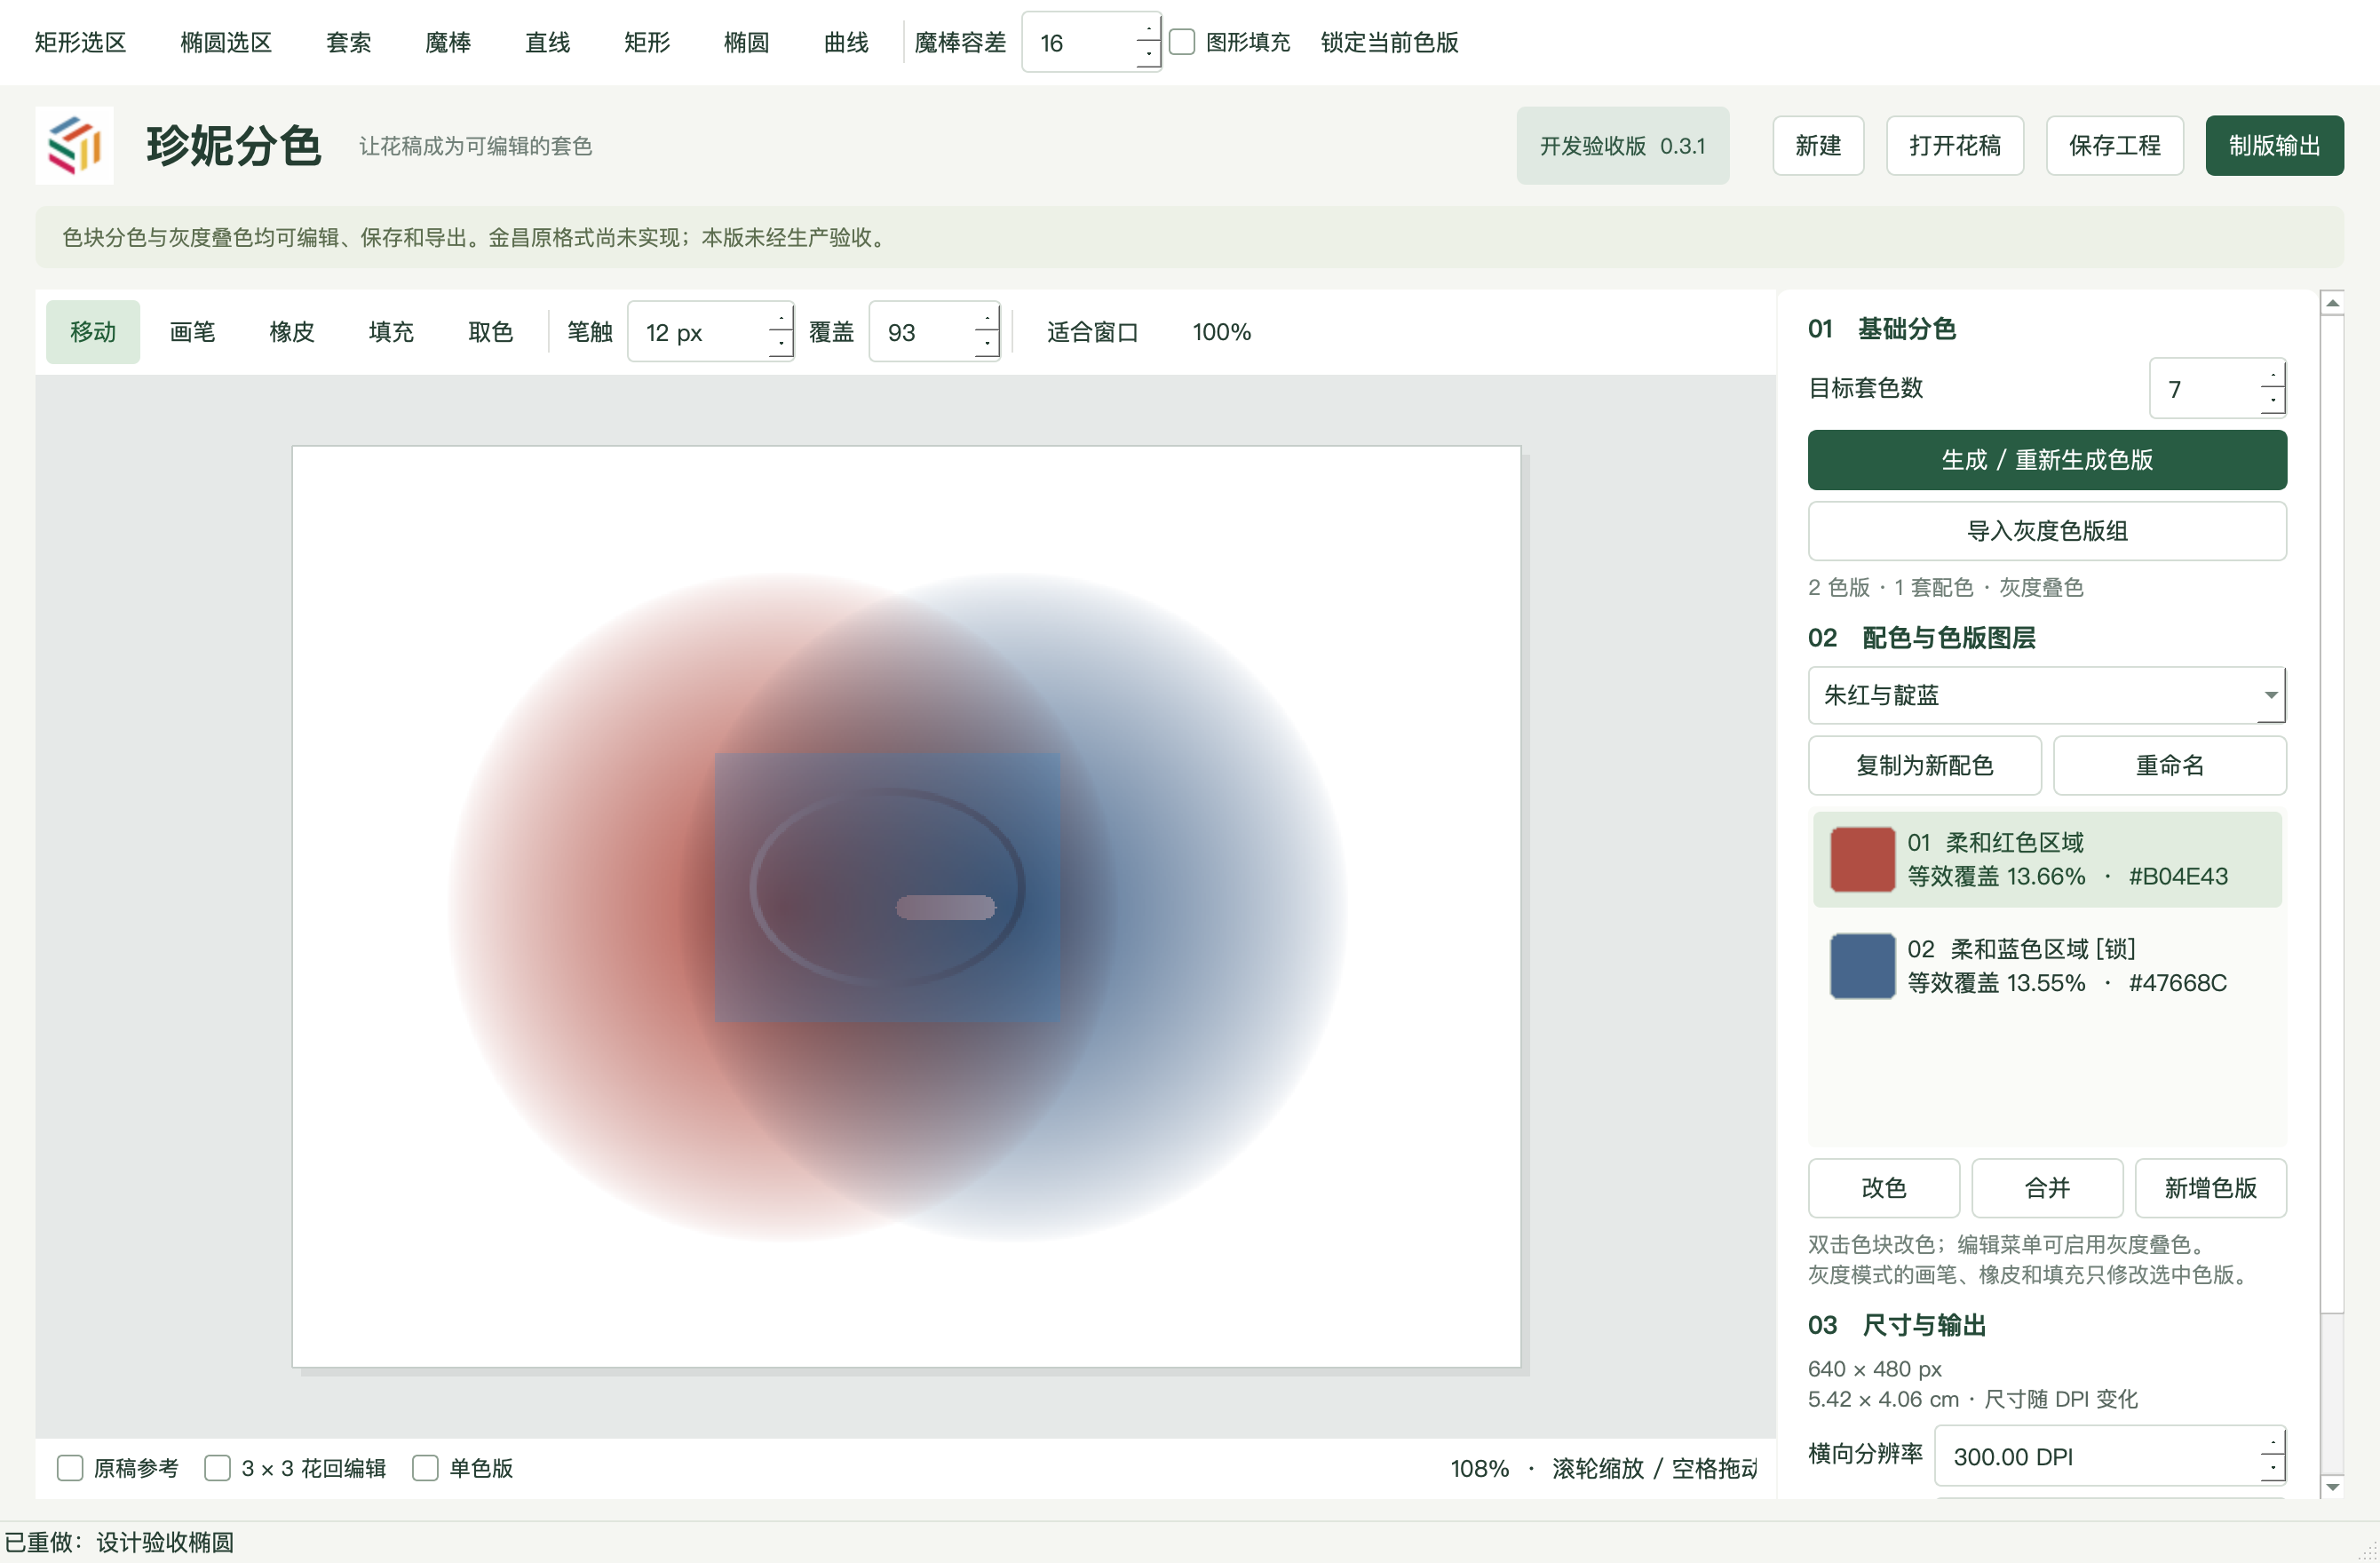Click 保存工程 to save the project
This screenshot has height=1563, width=2380.
click(2115, 145)
